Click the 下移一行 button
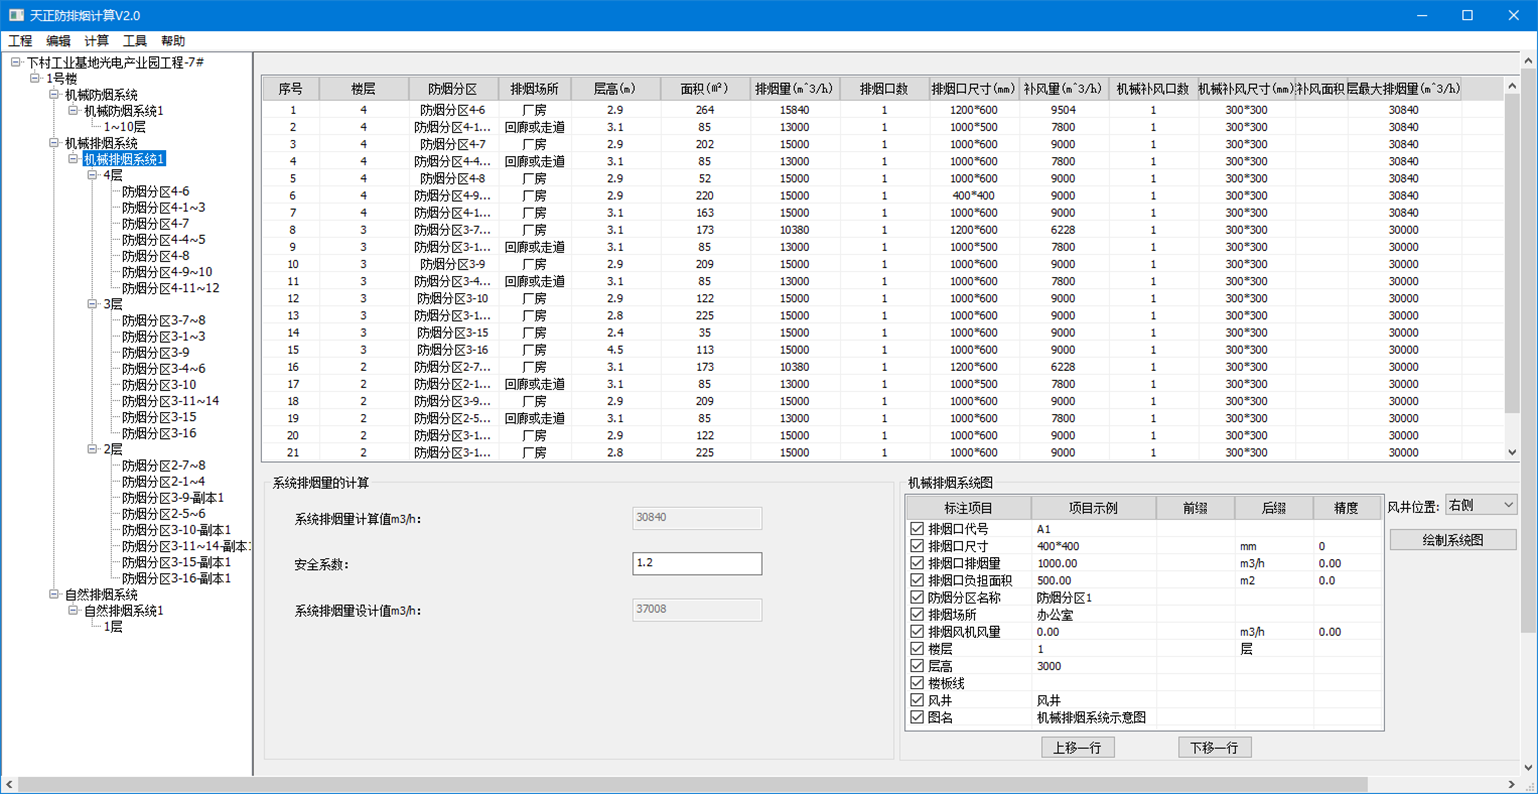This screenshot has height=794, width=1538. click(1214, 747)
